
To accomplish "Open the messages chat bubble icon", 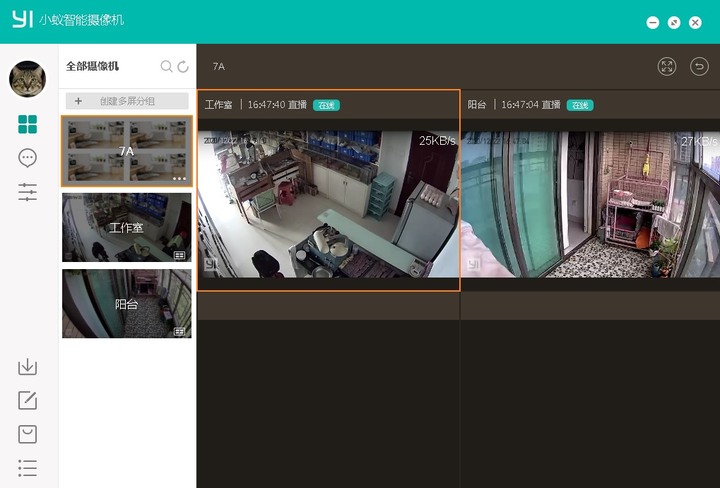I will (28, 158).
